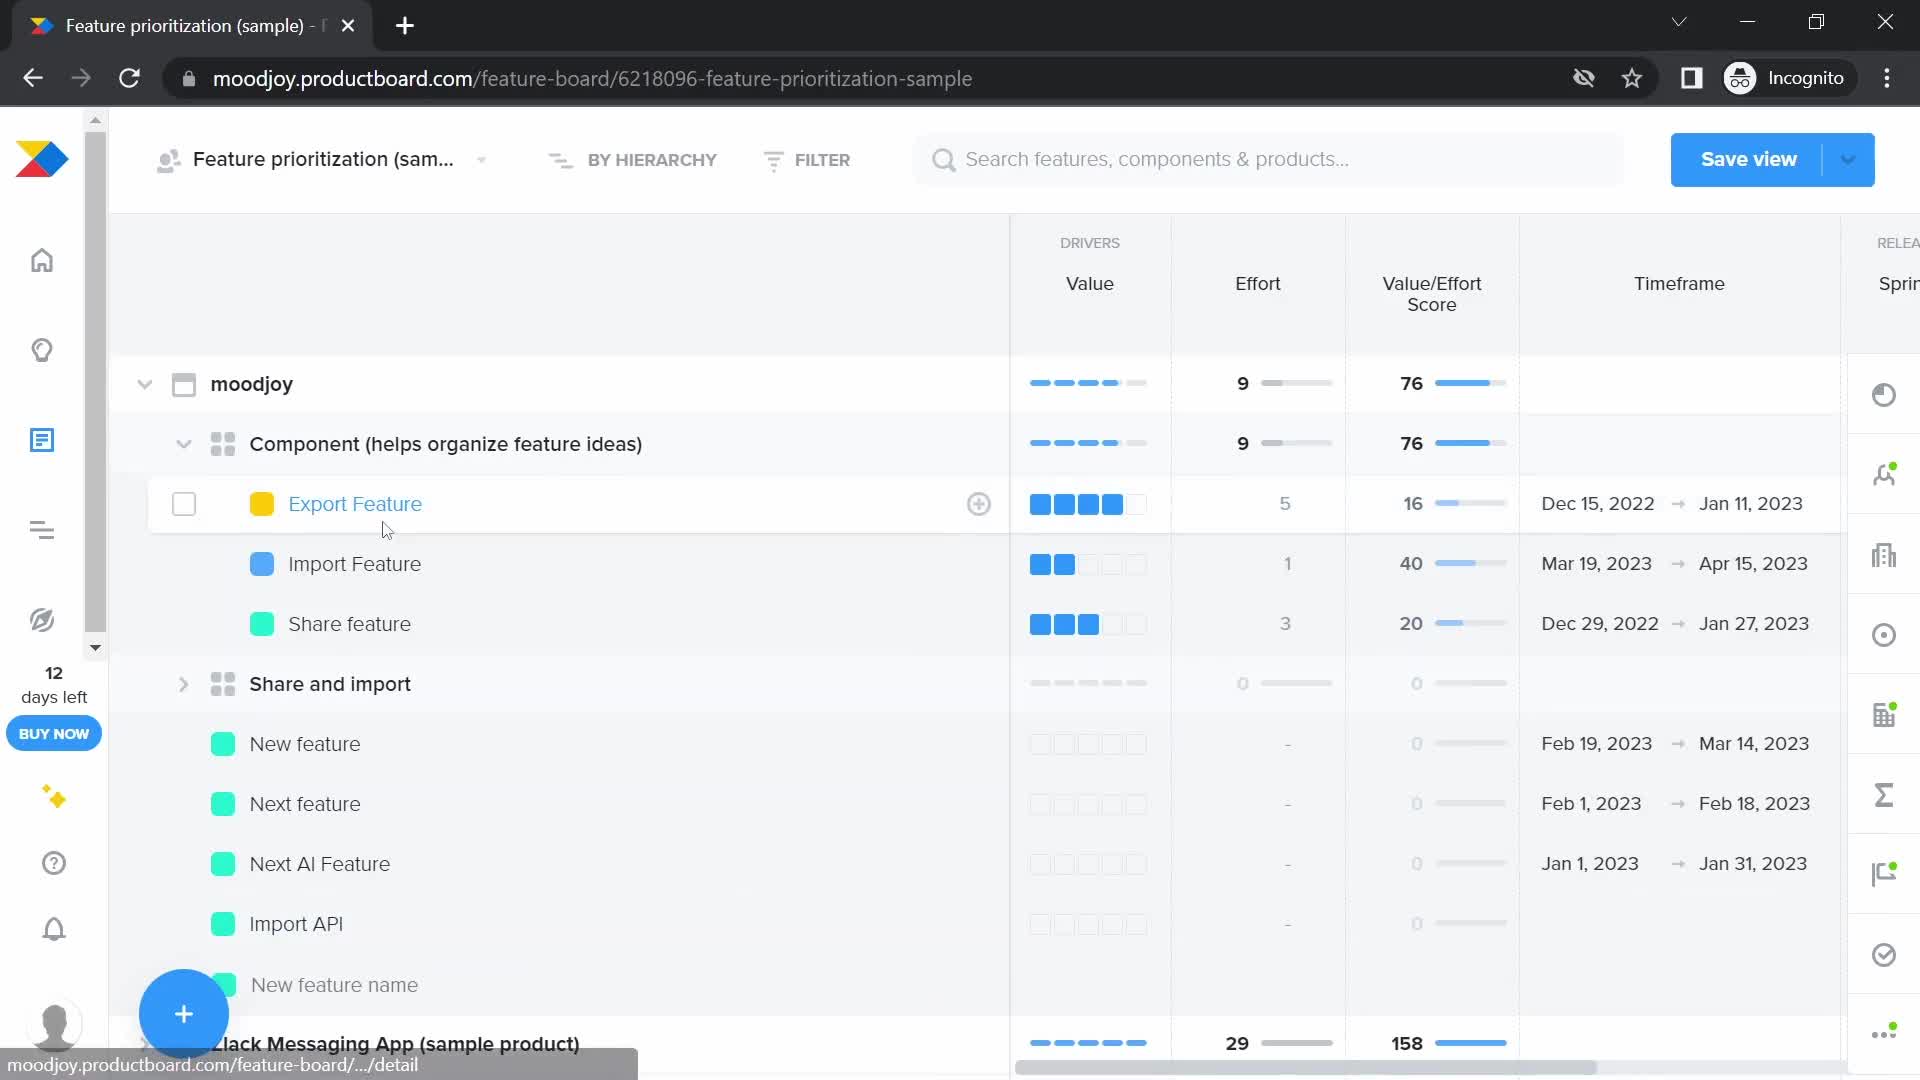Open the Portal compass icon in sidebar
The image size is (1920, 1080).
tap(42, 620)
